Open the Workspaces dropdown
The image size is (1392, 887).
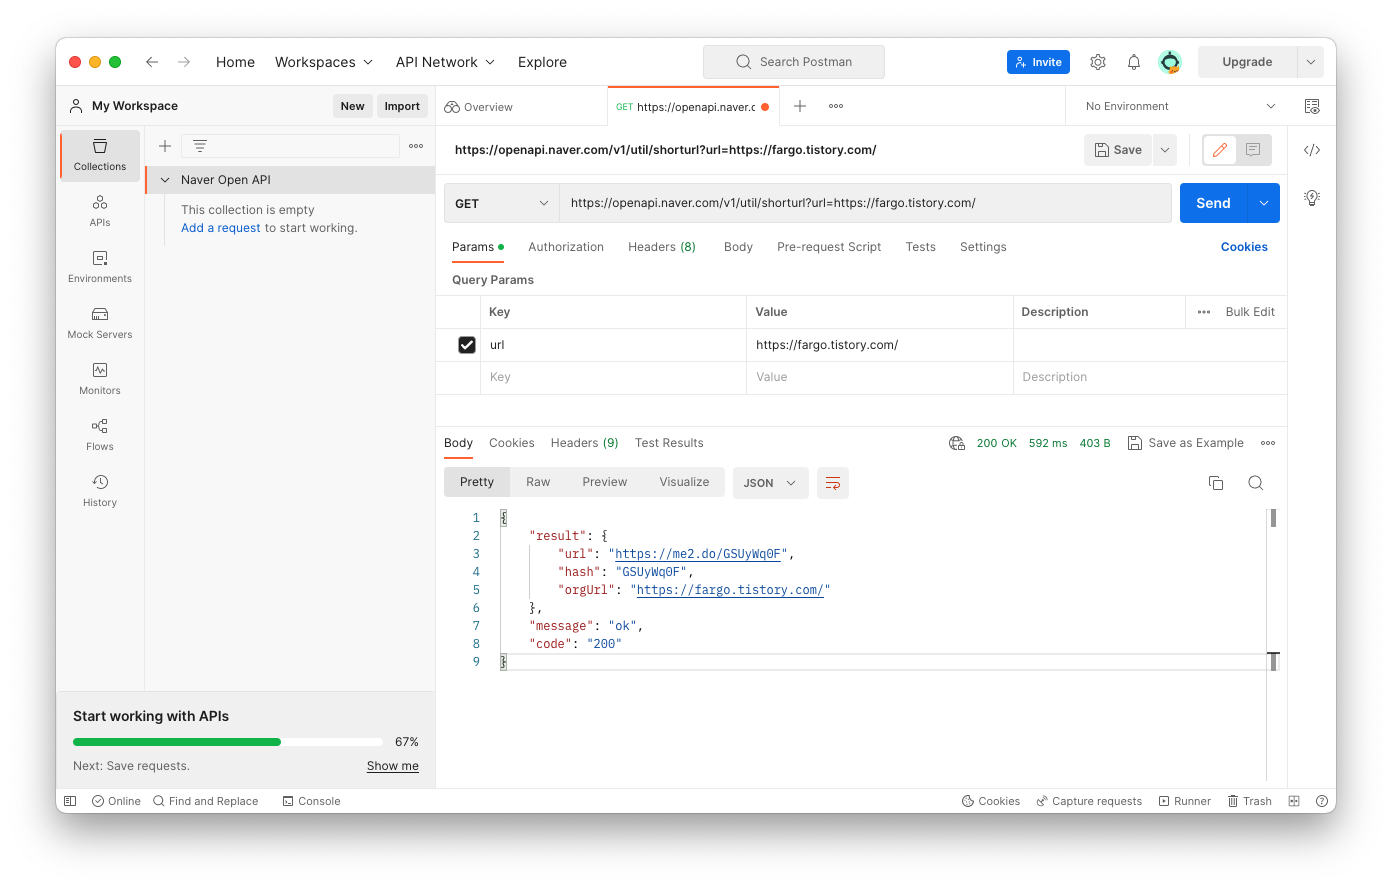[x=324, y=62]
